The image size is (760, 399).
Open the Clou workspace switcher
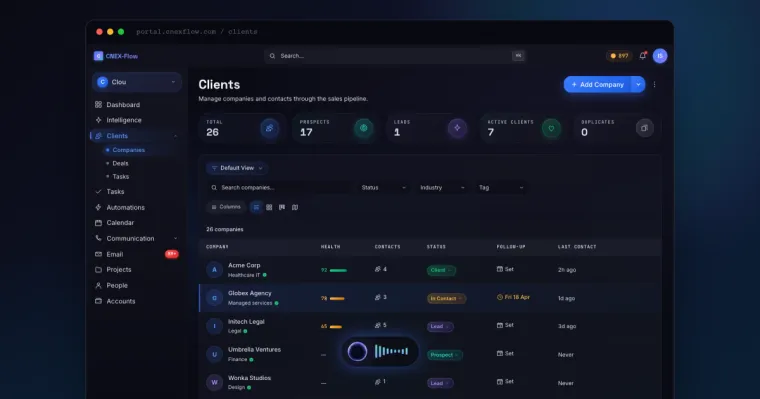[x=137, y=82]
